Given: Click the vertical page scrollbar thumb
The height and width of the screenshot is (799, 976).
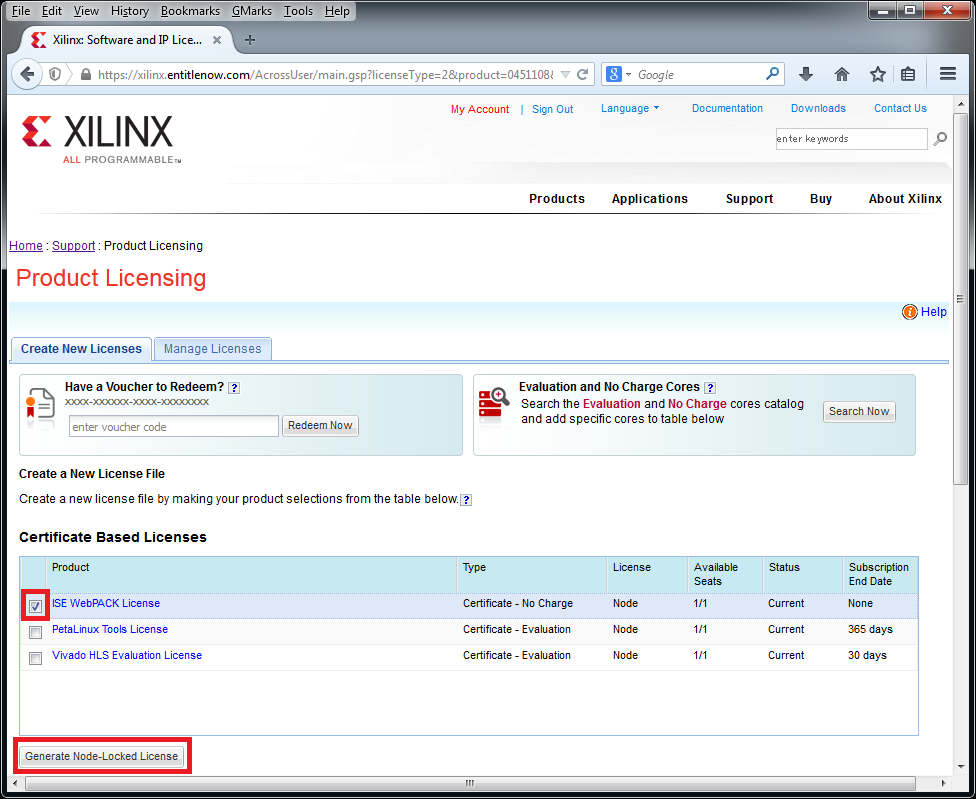Looking at the screenshot, I should click(x=960, y=297).
